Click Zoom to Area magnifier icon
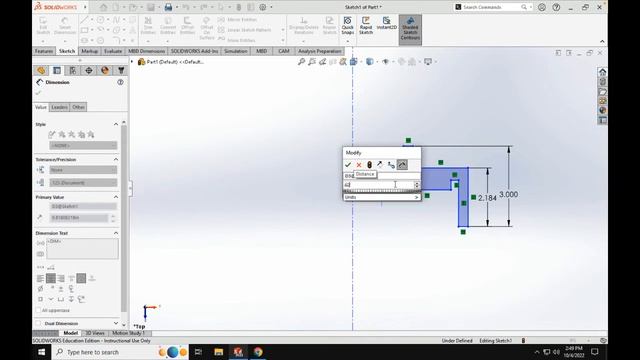This screenshot has height=360, width=640. (312, 62)
